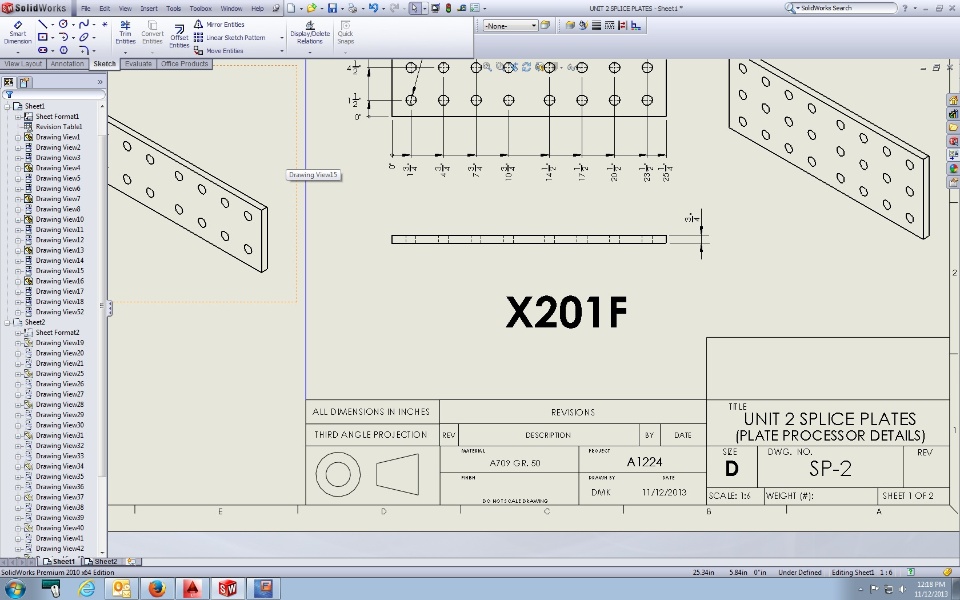Click the Under Defined status text
The height and width of the screenshot is (600, 960).
coord(800,572)
